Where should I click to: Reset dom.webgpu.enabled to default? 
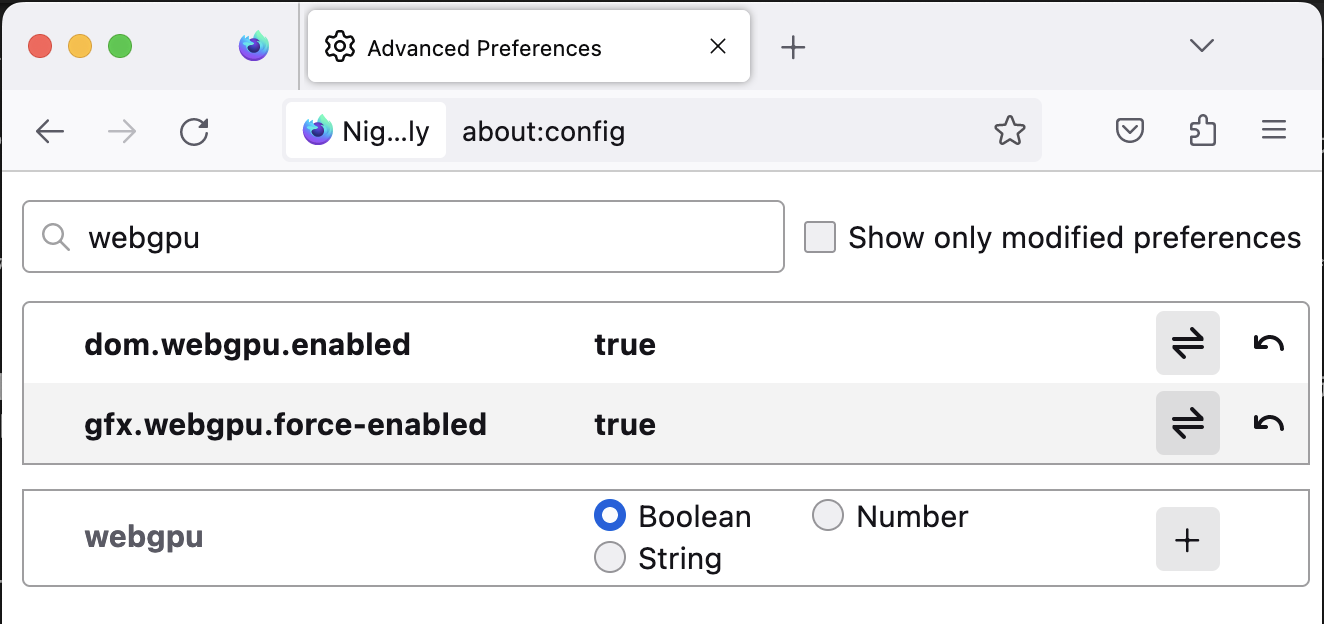pyautogui.click(x=1269, y=343)
